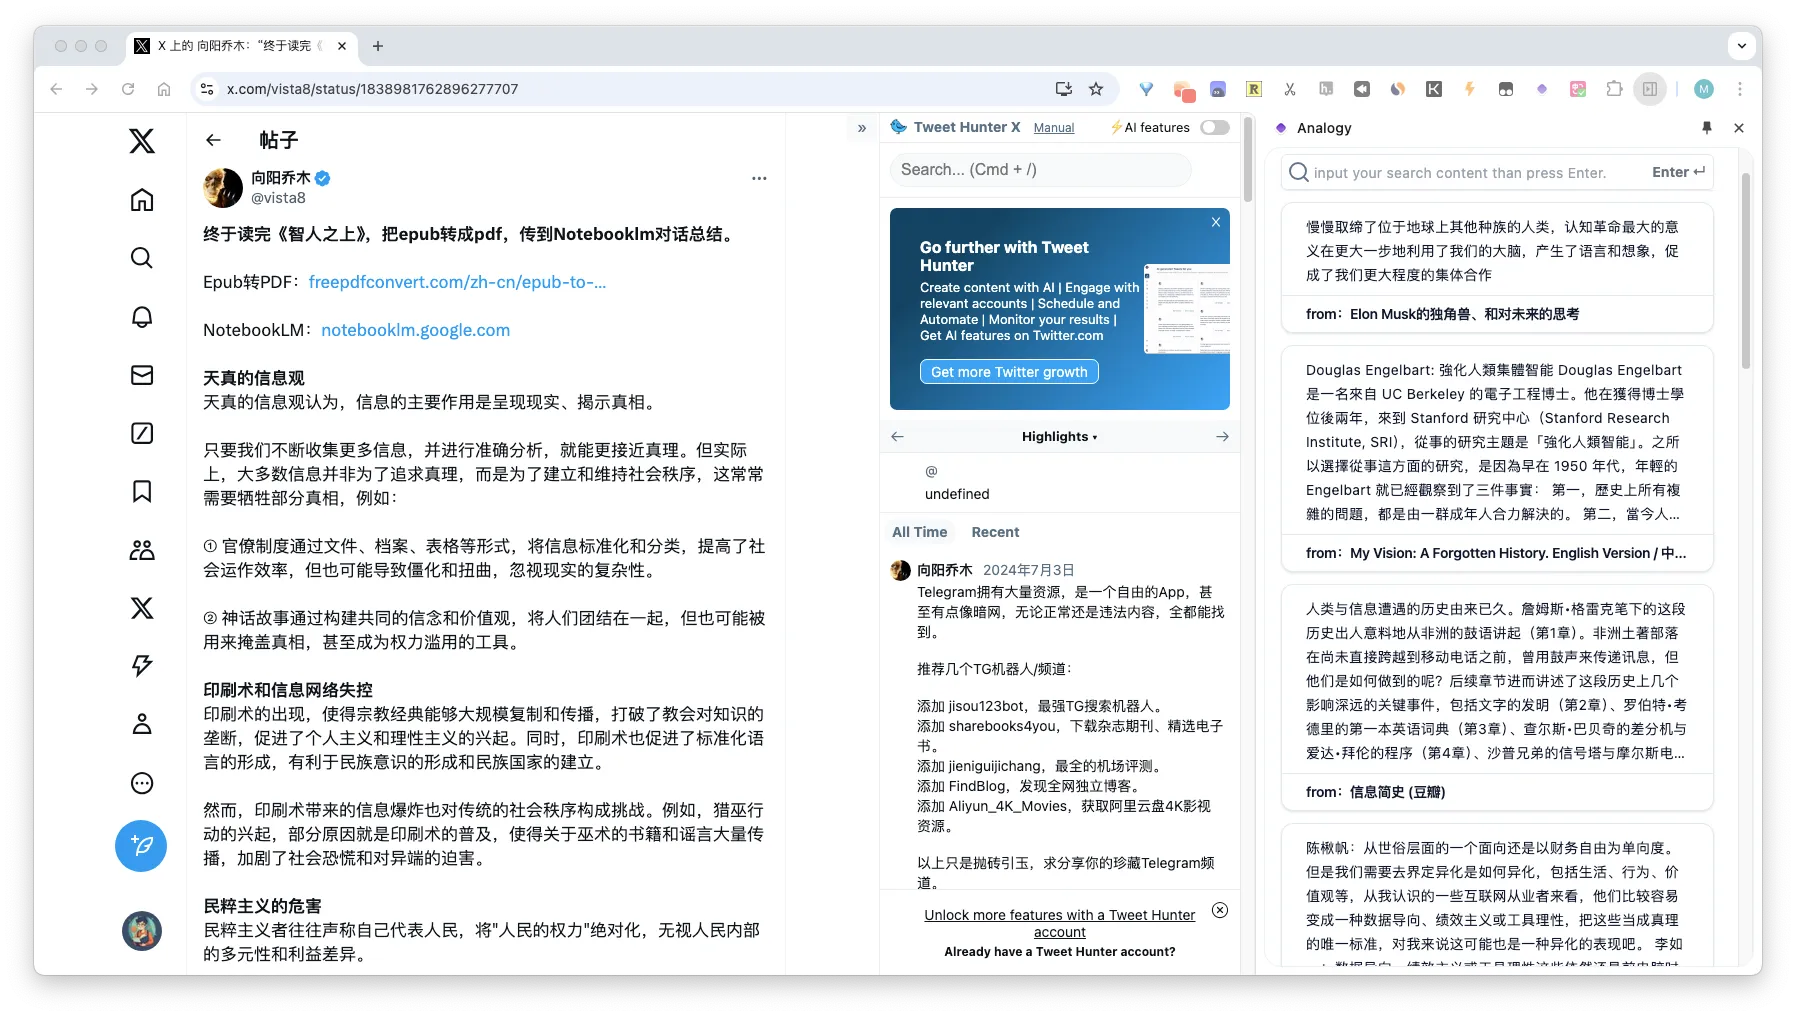Open the notebooklm.google.com link
Viewport: 1796px width, 1017px height.
click(x=415, y=330)
